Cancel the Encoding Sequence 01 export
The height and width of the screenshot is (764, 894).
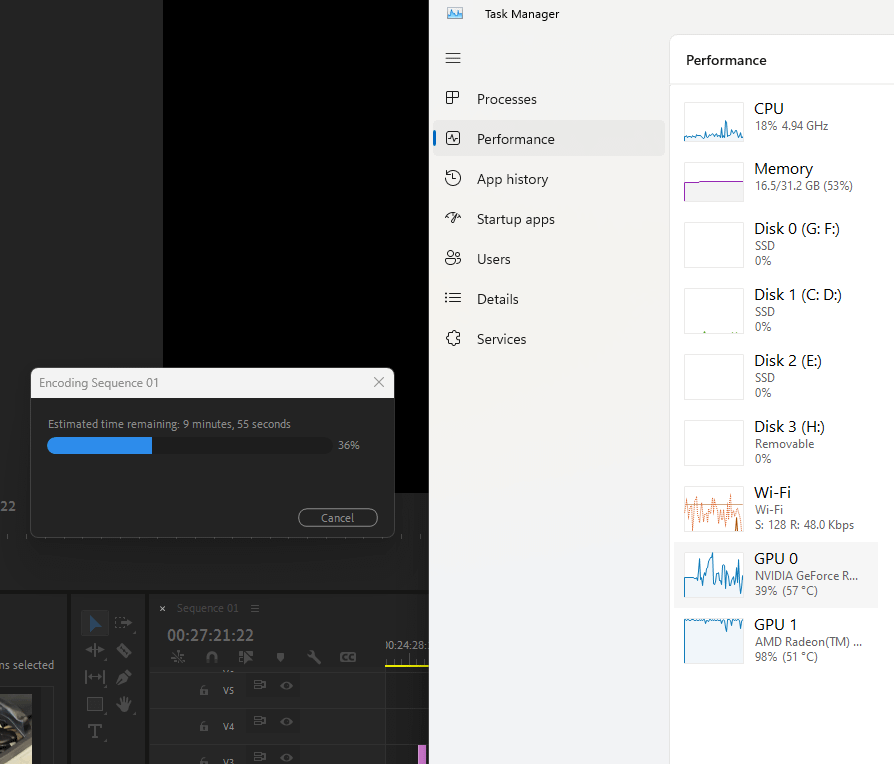pos(338,518)
